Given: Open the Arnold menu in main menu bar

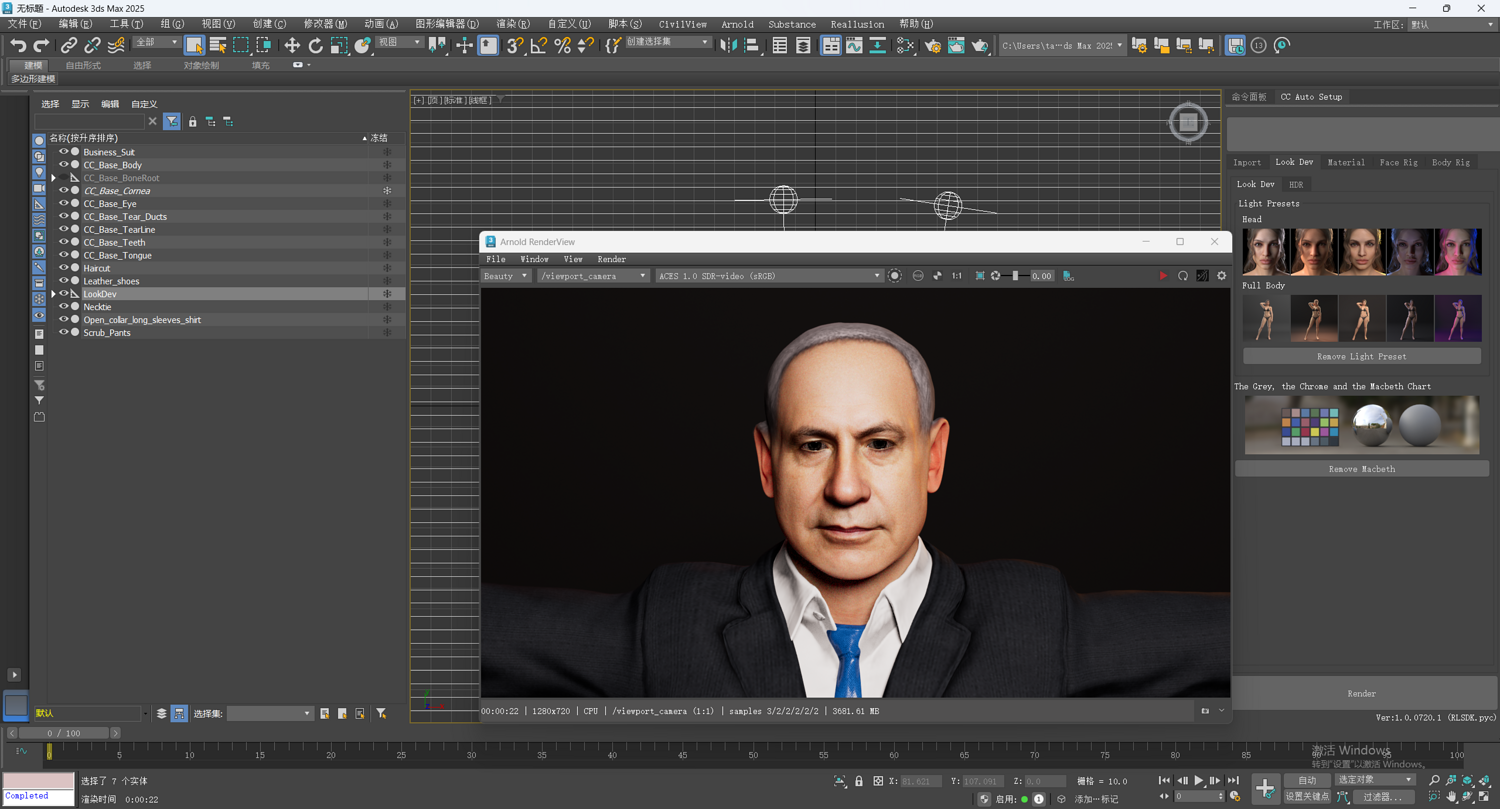Looking at the screenshot, I should pos(737,24).
